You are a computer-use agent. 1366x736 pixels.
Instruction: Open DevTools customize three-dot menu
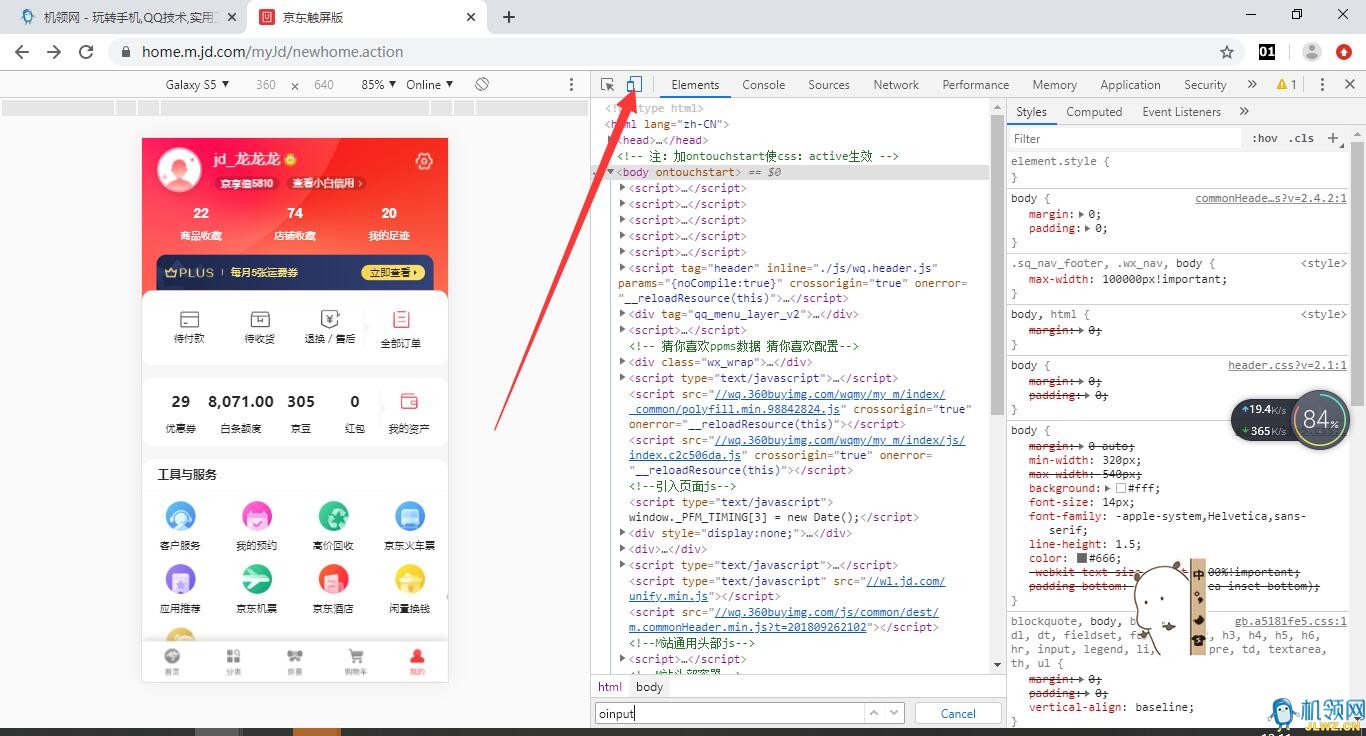coord(1322,85)
